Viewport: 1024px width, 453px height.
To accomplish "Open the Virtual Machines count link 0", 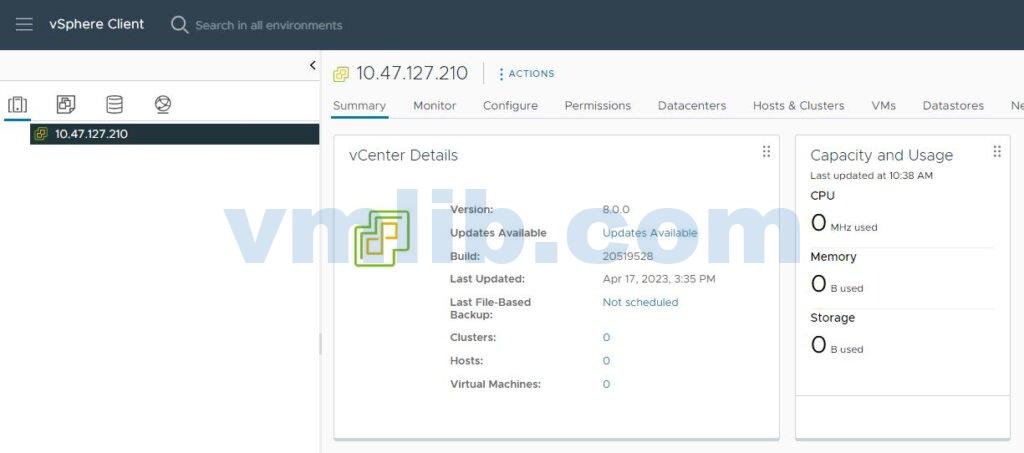I will coord(606,384).
